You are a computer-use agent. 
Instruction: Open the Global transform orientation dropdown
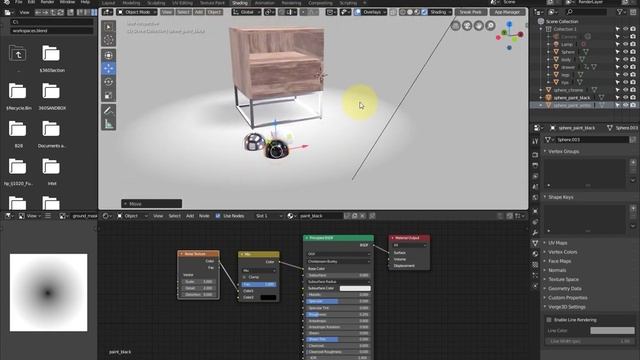click(247, 12)
